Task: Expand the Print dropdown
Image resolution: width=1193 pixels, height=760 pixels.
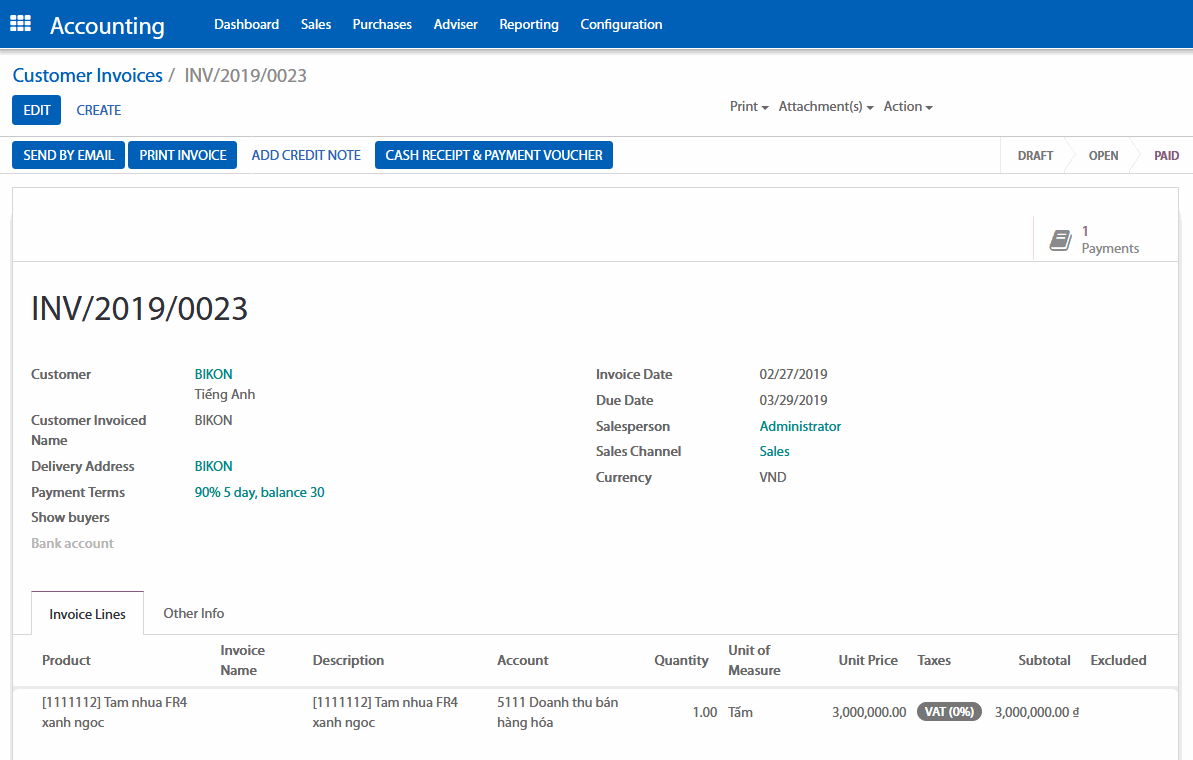Action: 748,107
